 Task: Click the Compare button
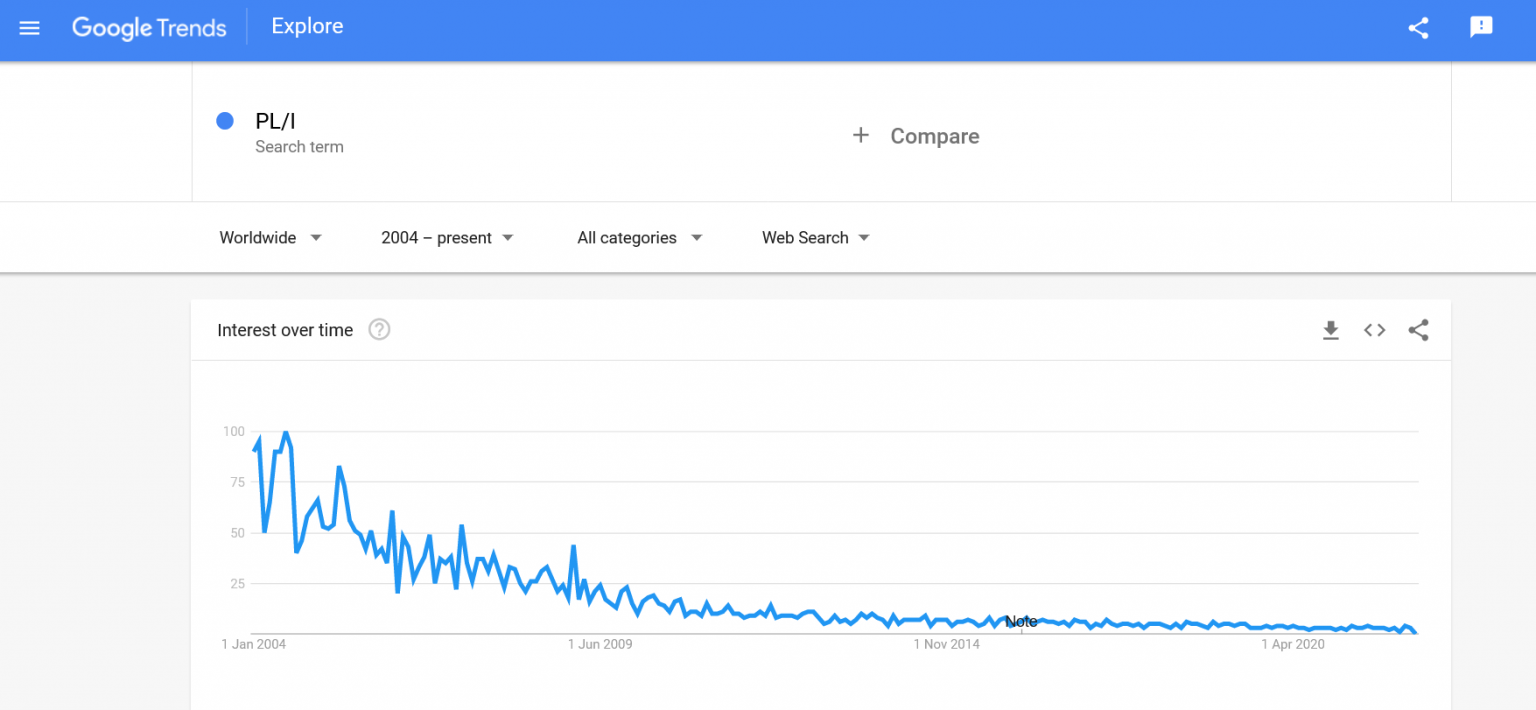coord(915,136)
